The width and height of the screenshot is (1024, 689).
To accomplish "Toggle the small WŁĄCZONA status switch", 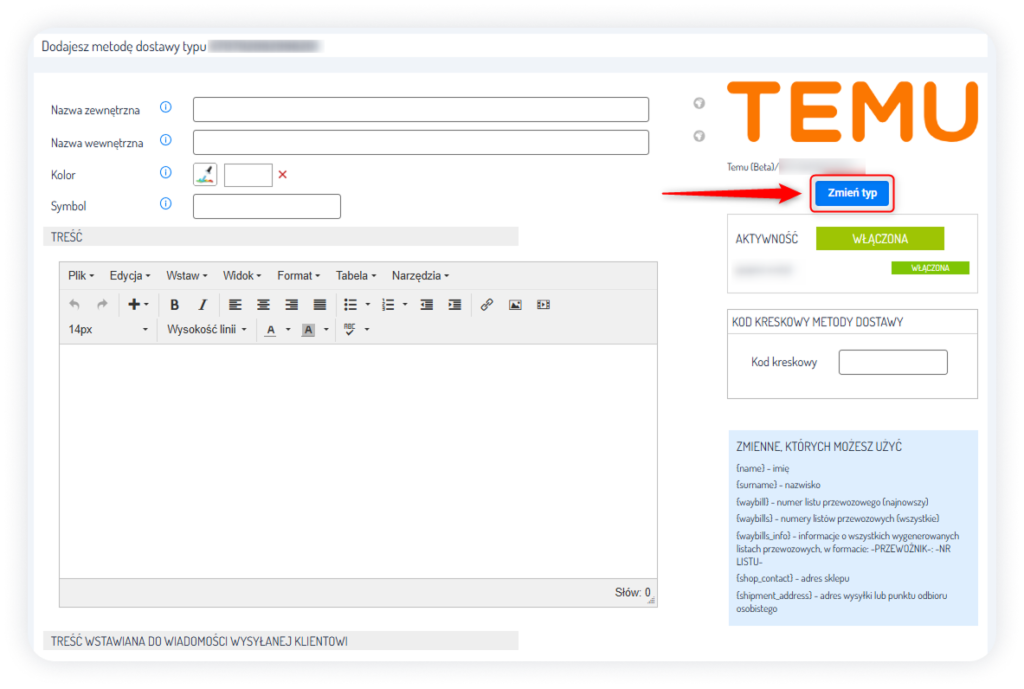I will [929, 268].
